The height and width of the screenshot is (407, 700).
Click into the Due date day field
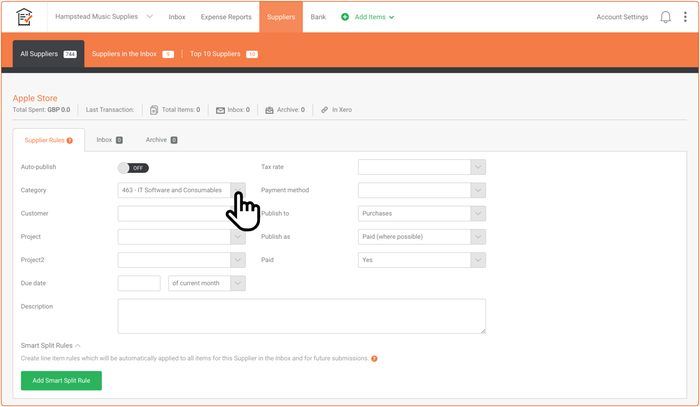(139, 283)
